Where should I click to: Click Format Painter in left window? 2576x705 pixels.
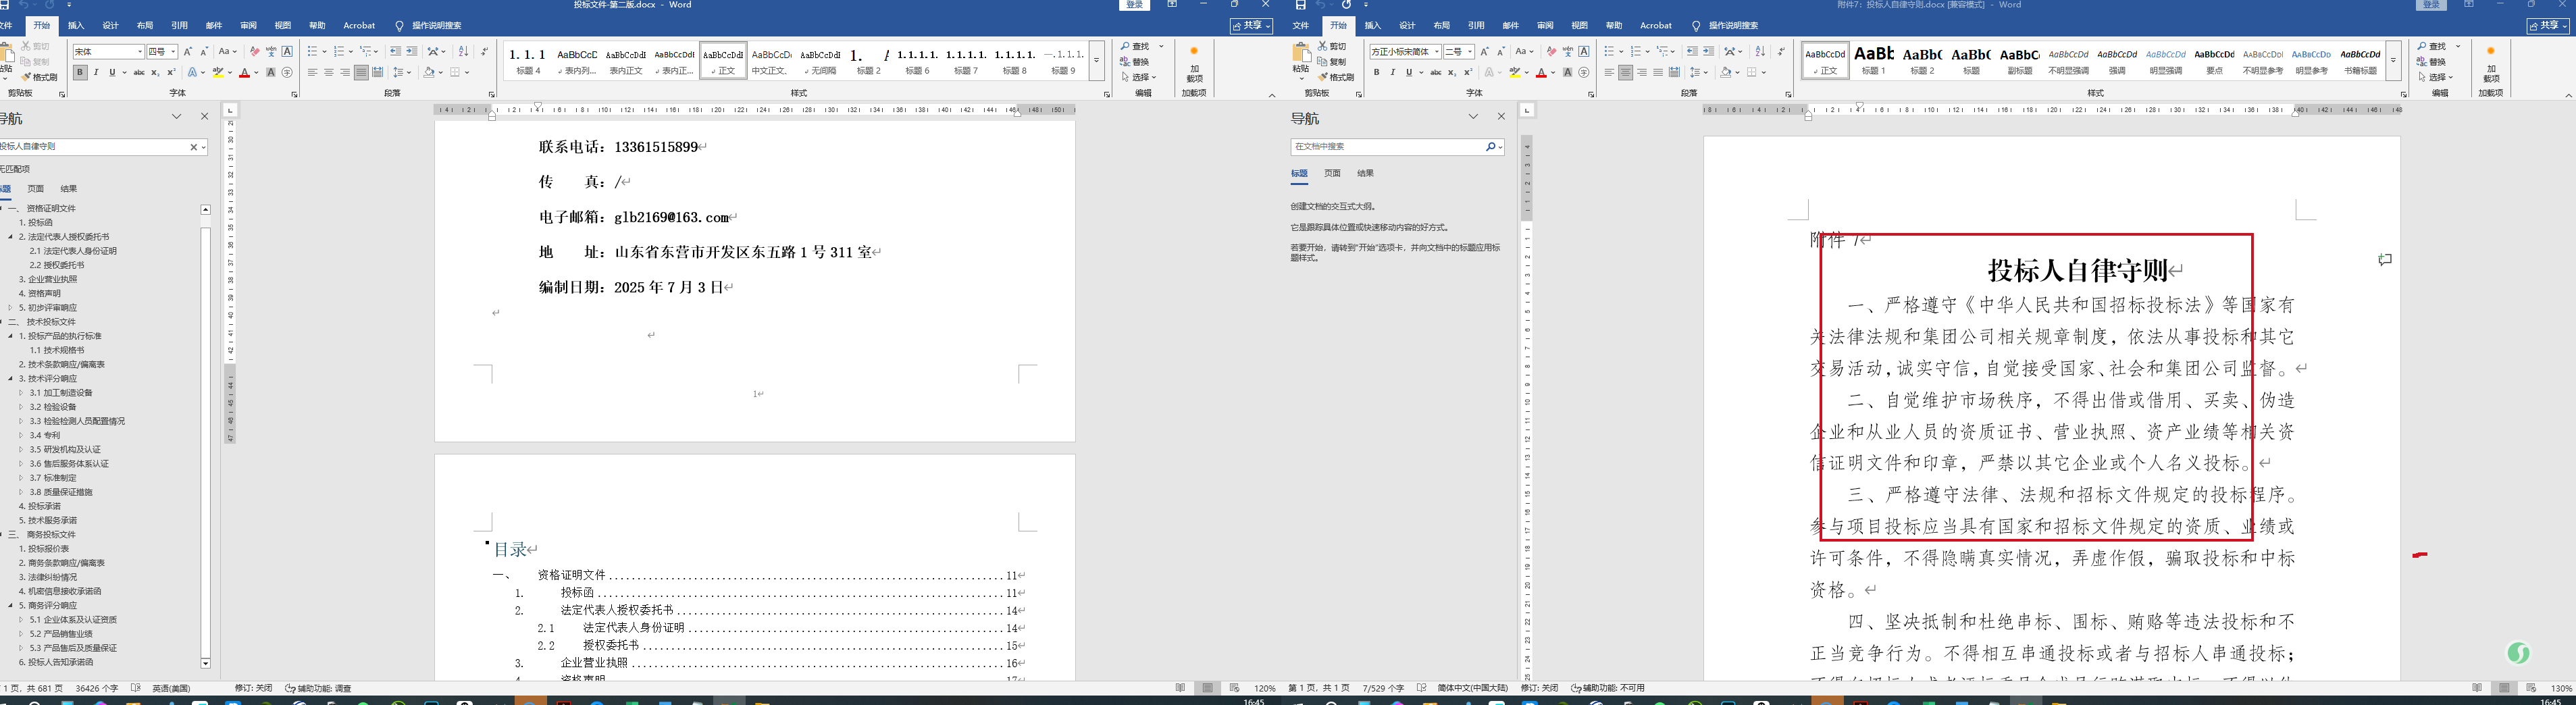point(39,77)
